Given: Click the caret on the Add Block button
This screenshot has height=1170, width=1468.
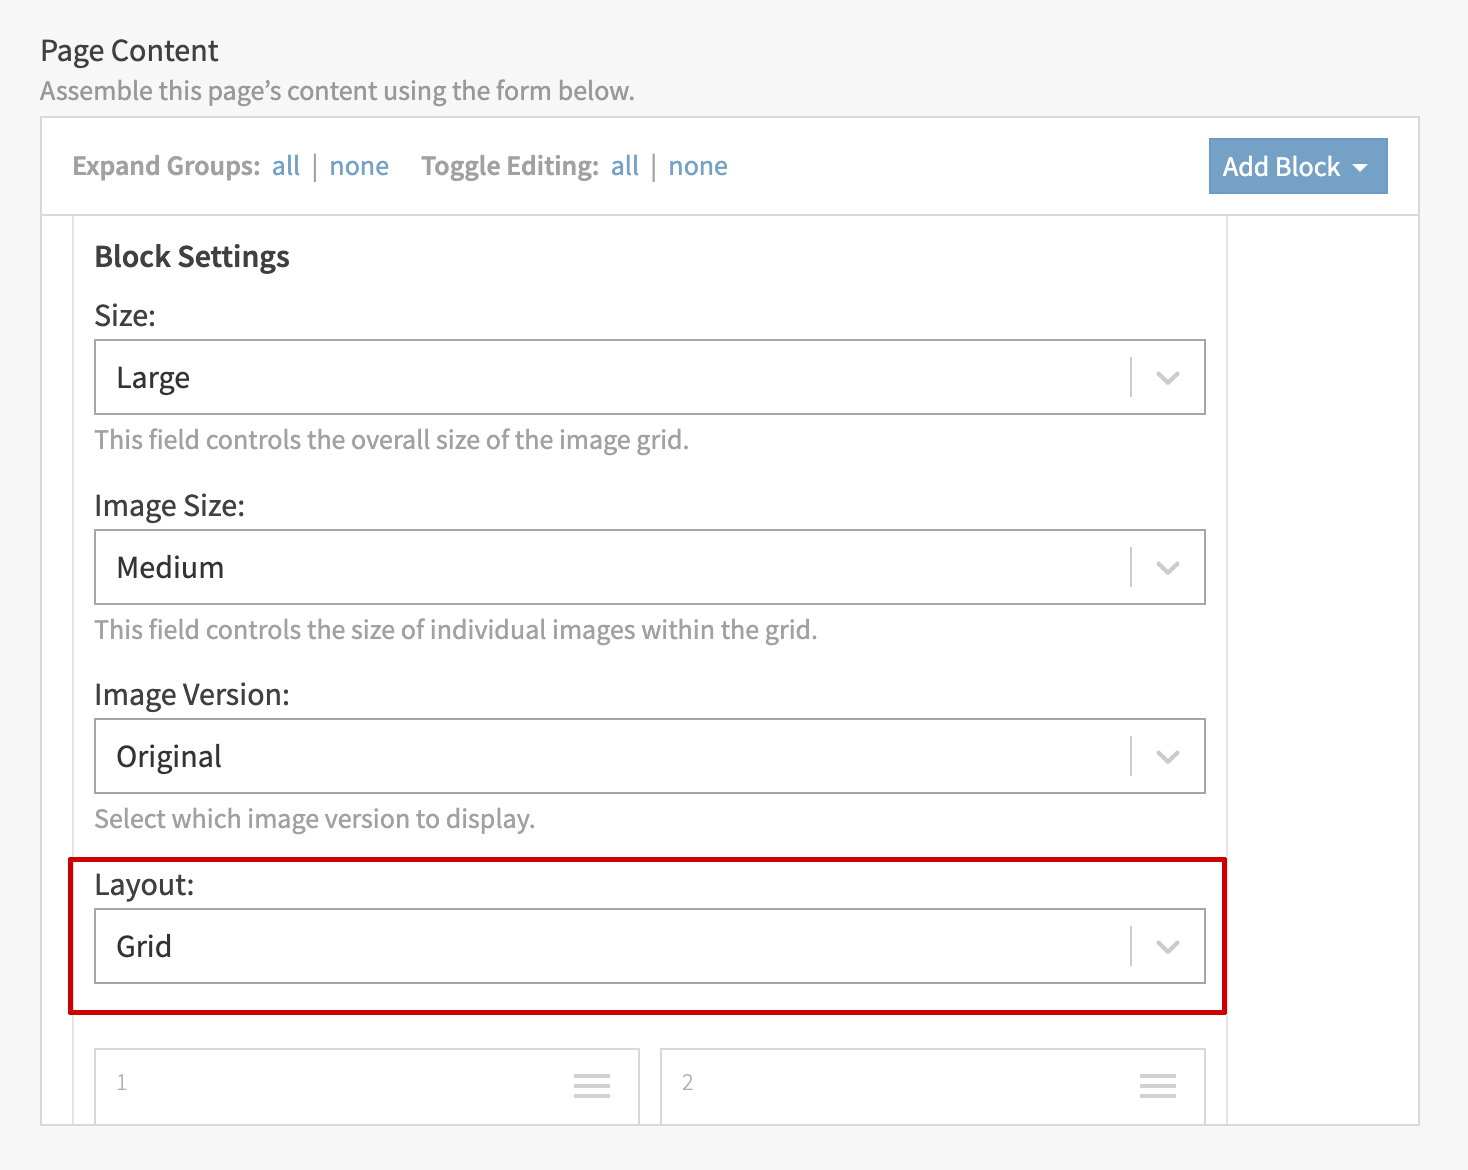Looking at the screenshot, I should click(x=1360, y=167).
